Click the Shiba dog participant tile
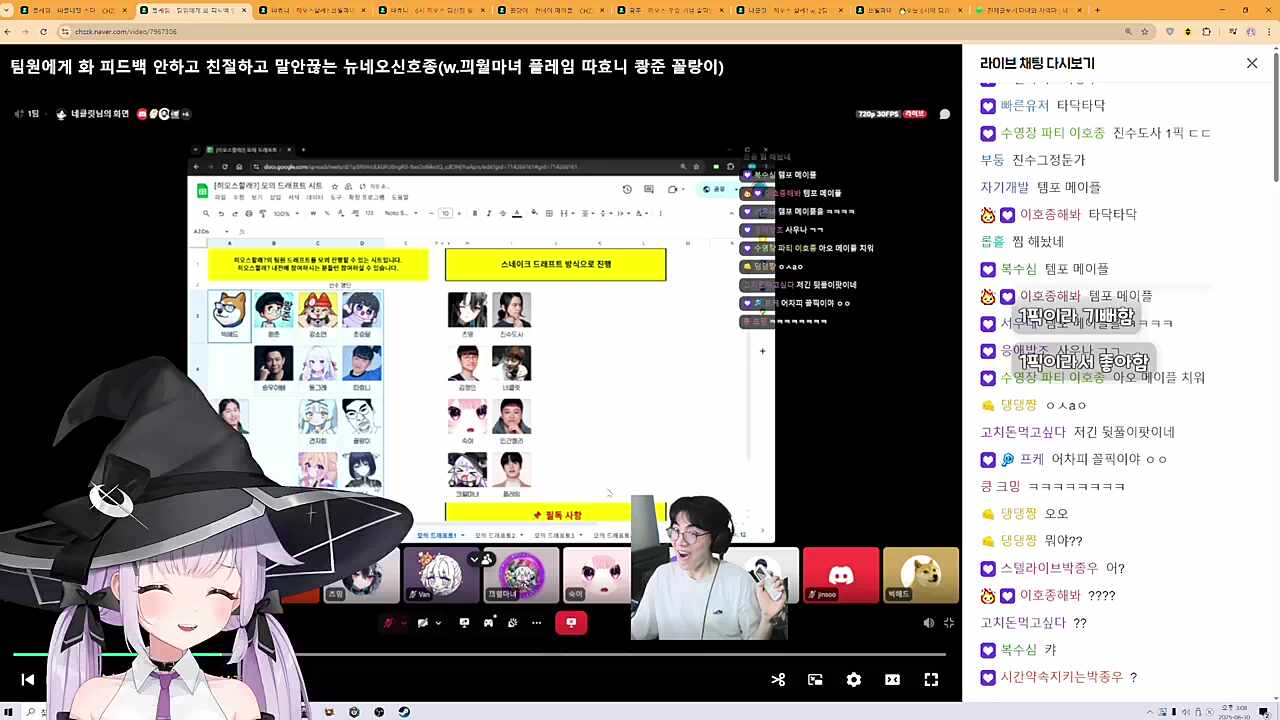 pyautogui.click(x=921, y=575)
